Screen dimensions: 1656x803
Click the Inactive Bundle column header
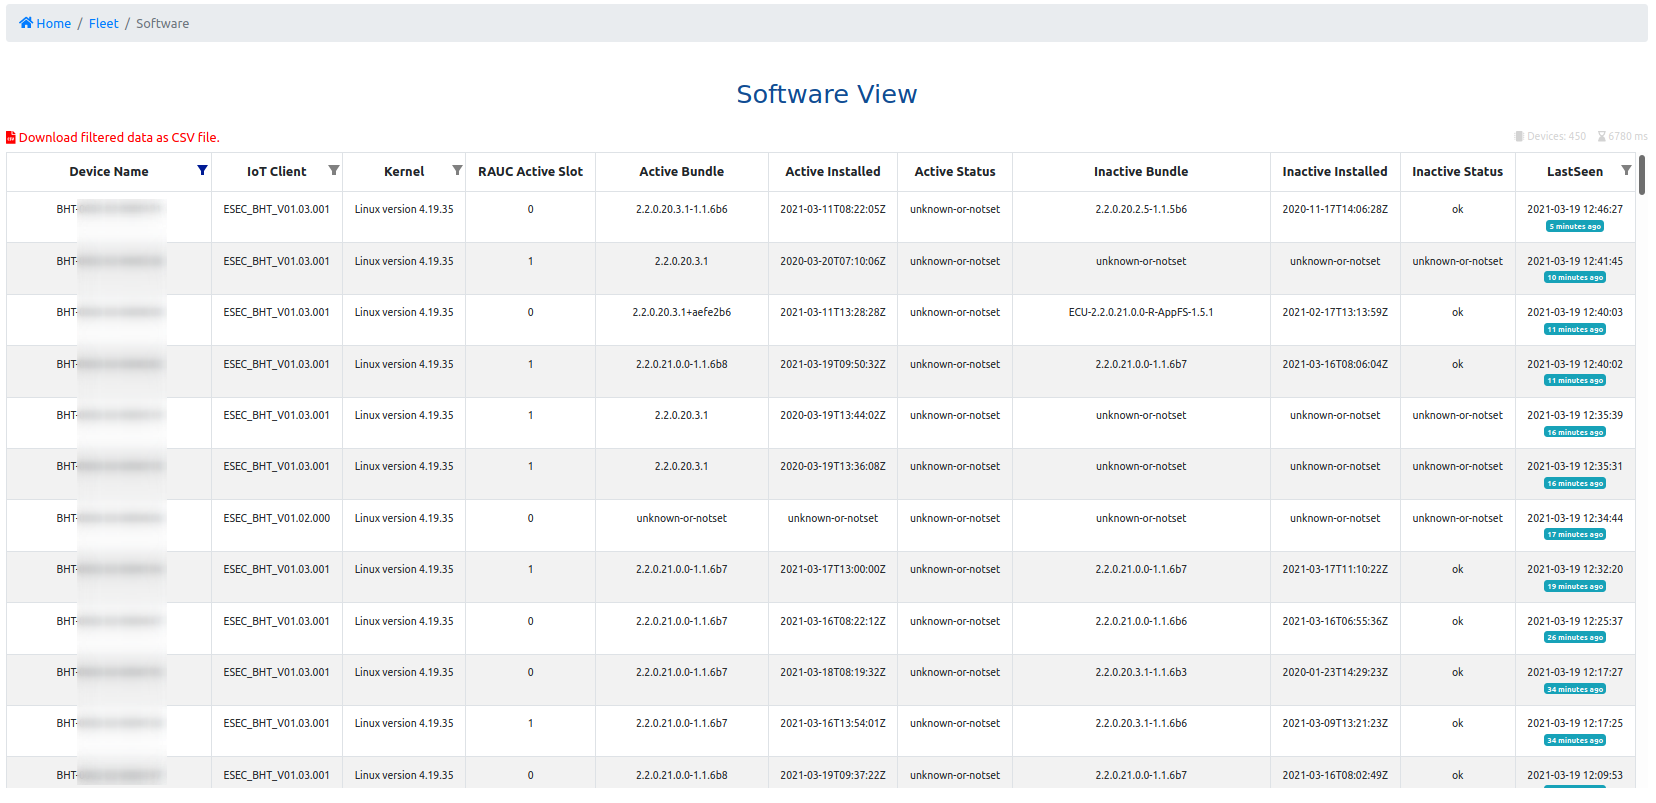tap(1140, 172)
